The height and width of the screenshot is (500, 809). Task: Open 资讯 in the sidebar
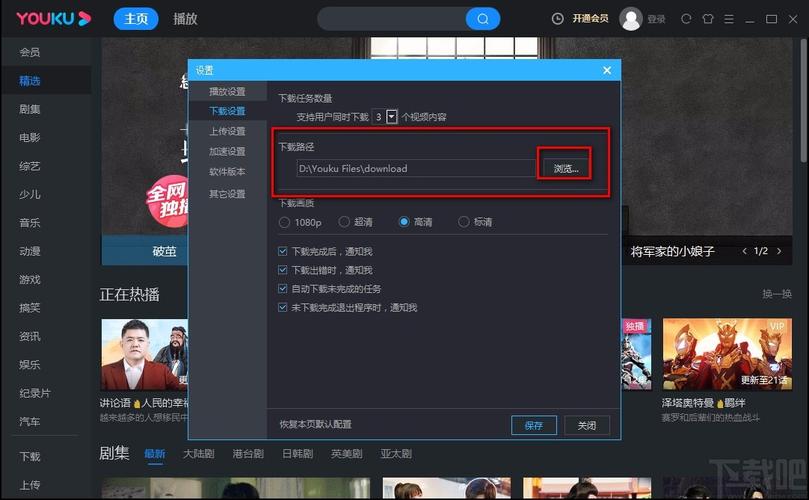(x=30, y=336)
